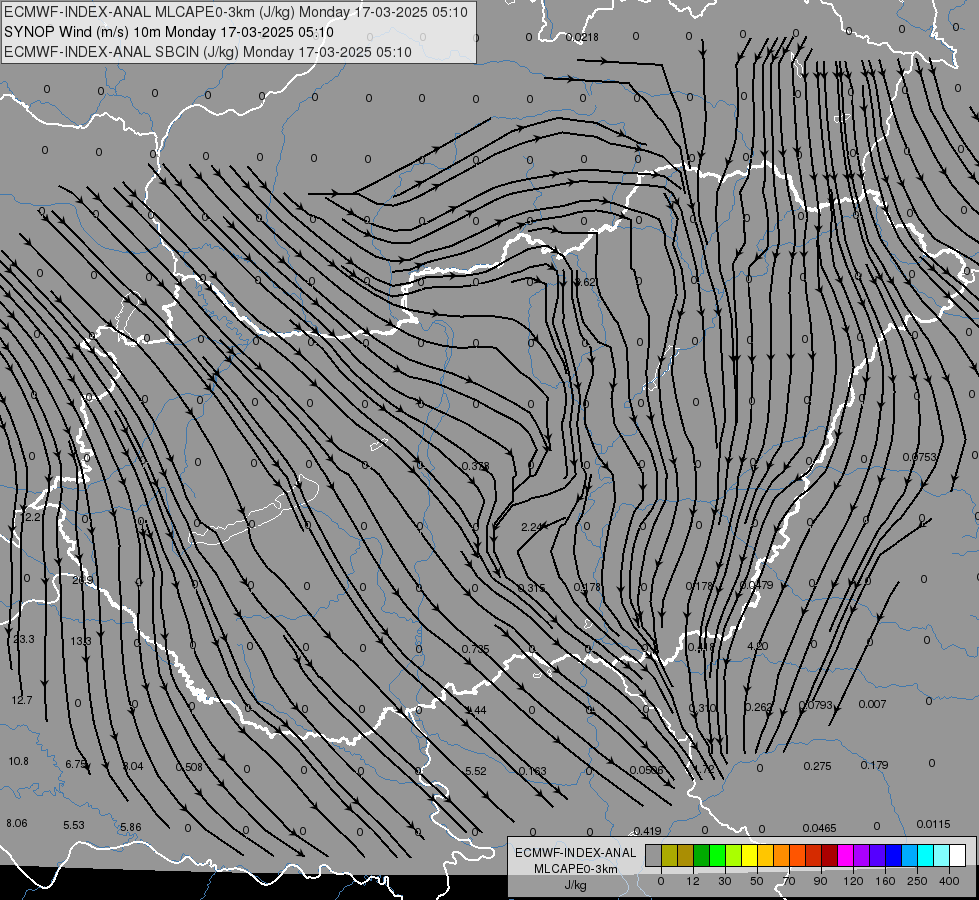This screenshot has width=979, height=900.
Task: Click the white swatch at the legend's end
Action: tap(957, 856)
